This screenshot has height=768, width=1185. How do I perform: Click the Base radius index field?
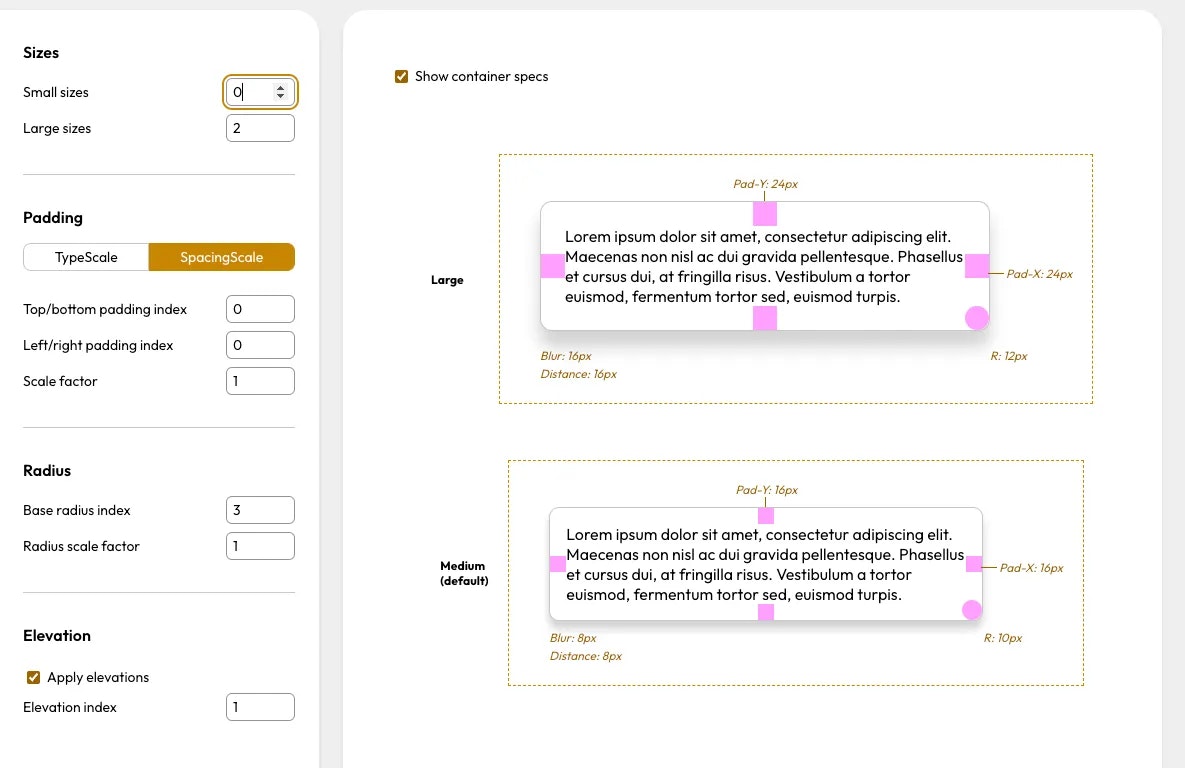tap(260, 510)
